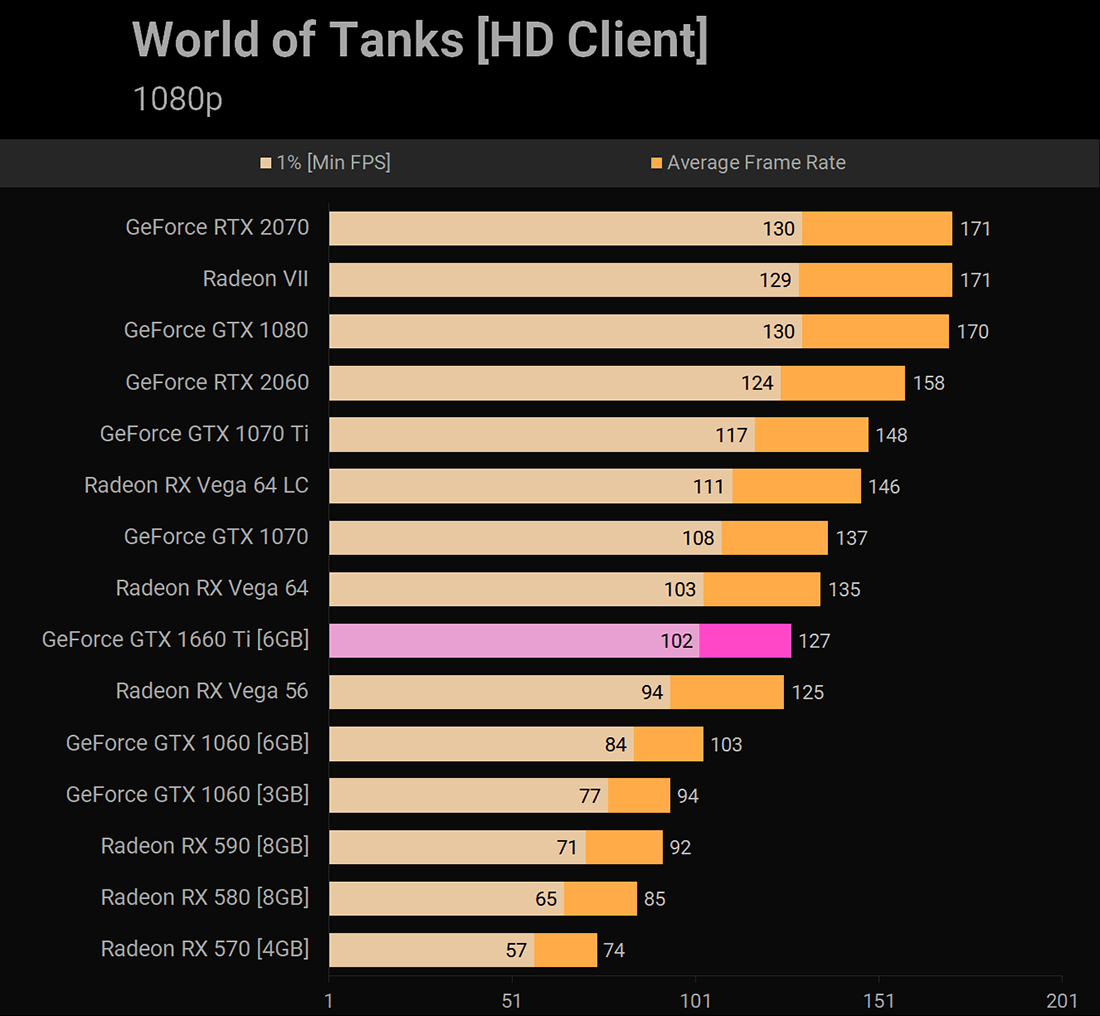Image resolution: width=1100 pixels, height=1016 pixels.
Task: Click the "84" Min FPS value for GTX 1060 [6GB]
Action: pyautogui.click(x=616, y=744)
